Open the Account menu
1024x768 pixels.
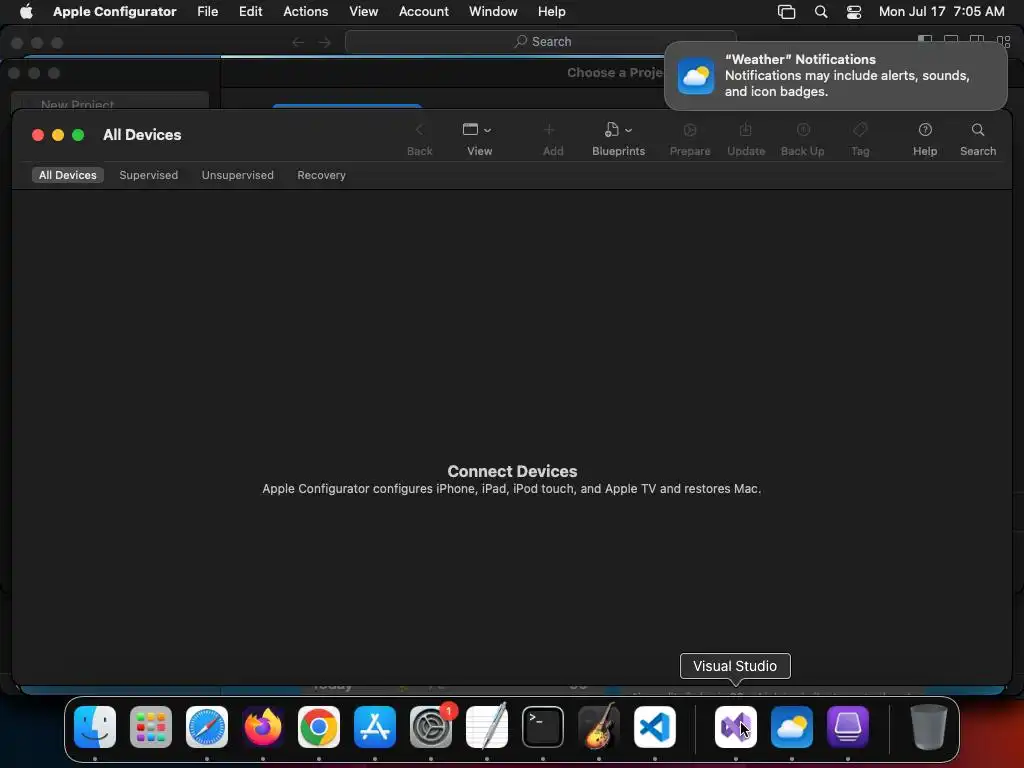click(x=423, y=11)
